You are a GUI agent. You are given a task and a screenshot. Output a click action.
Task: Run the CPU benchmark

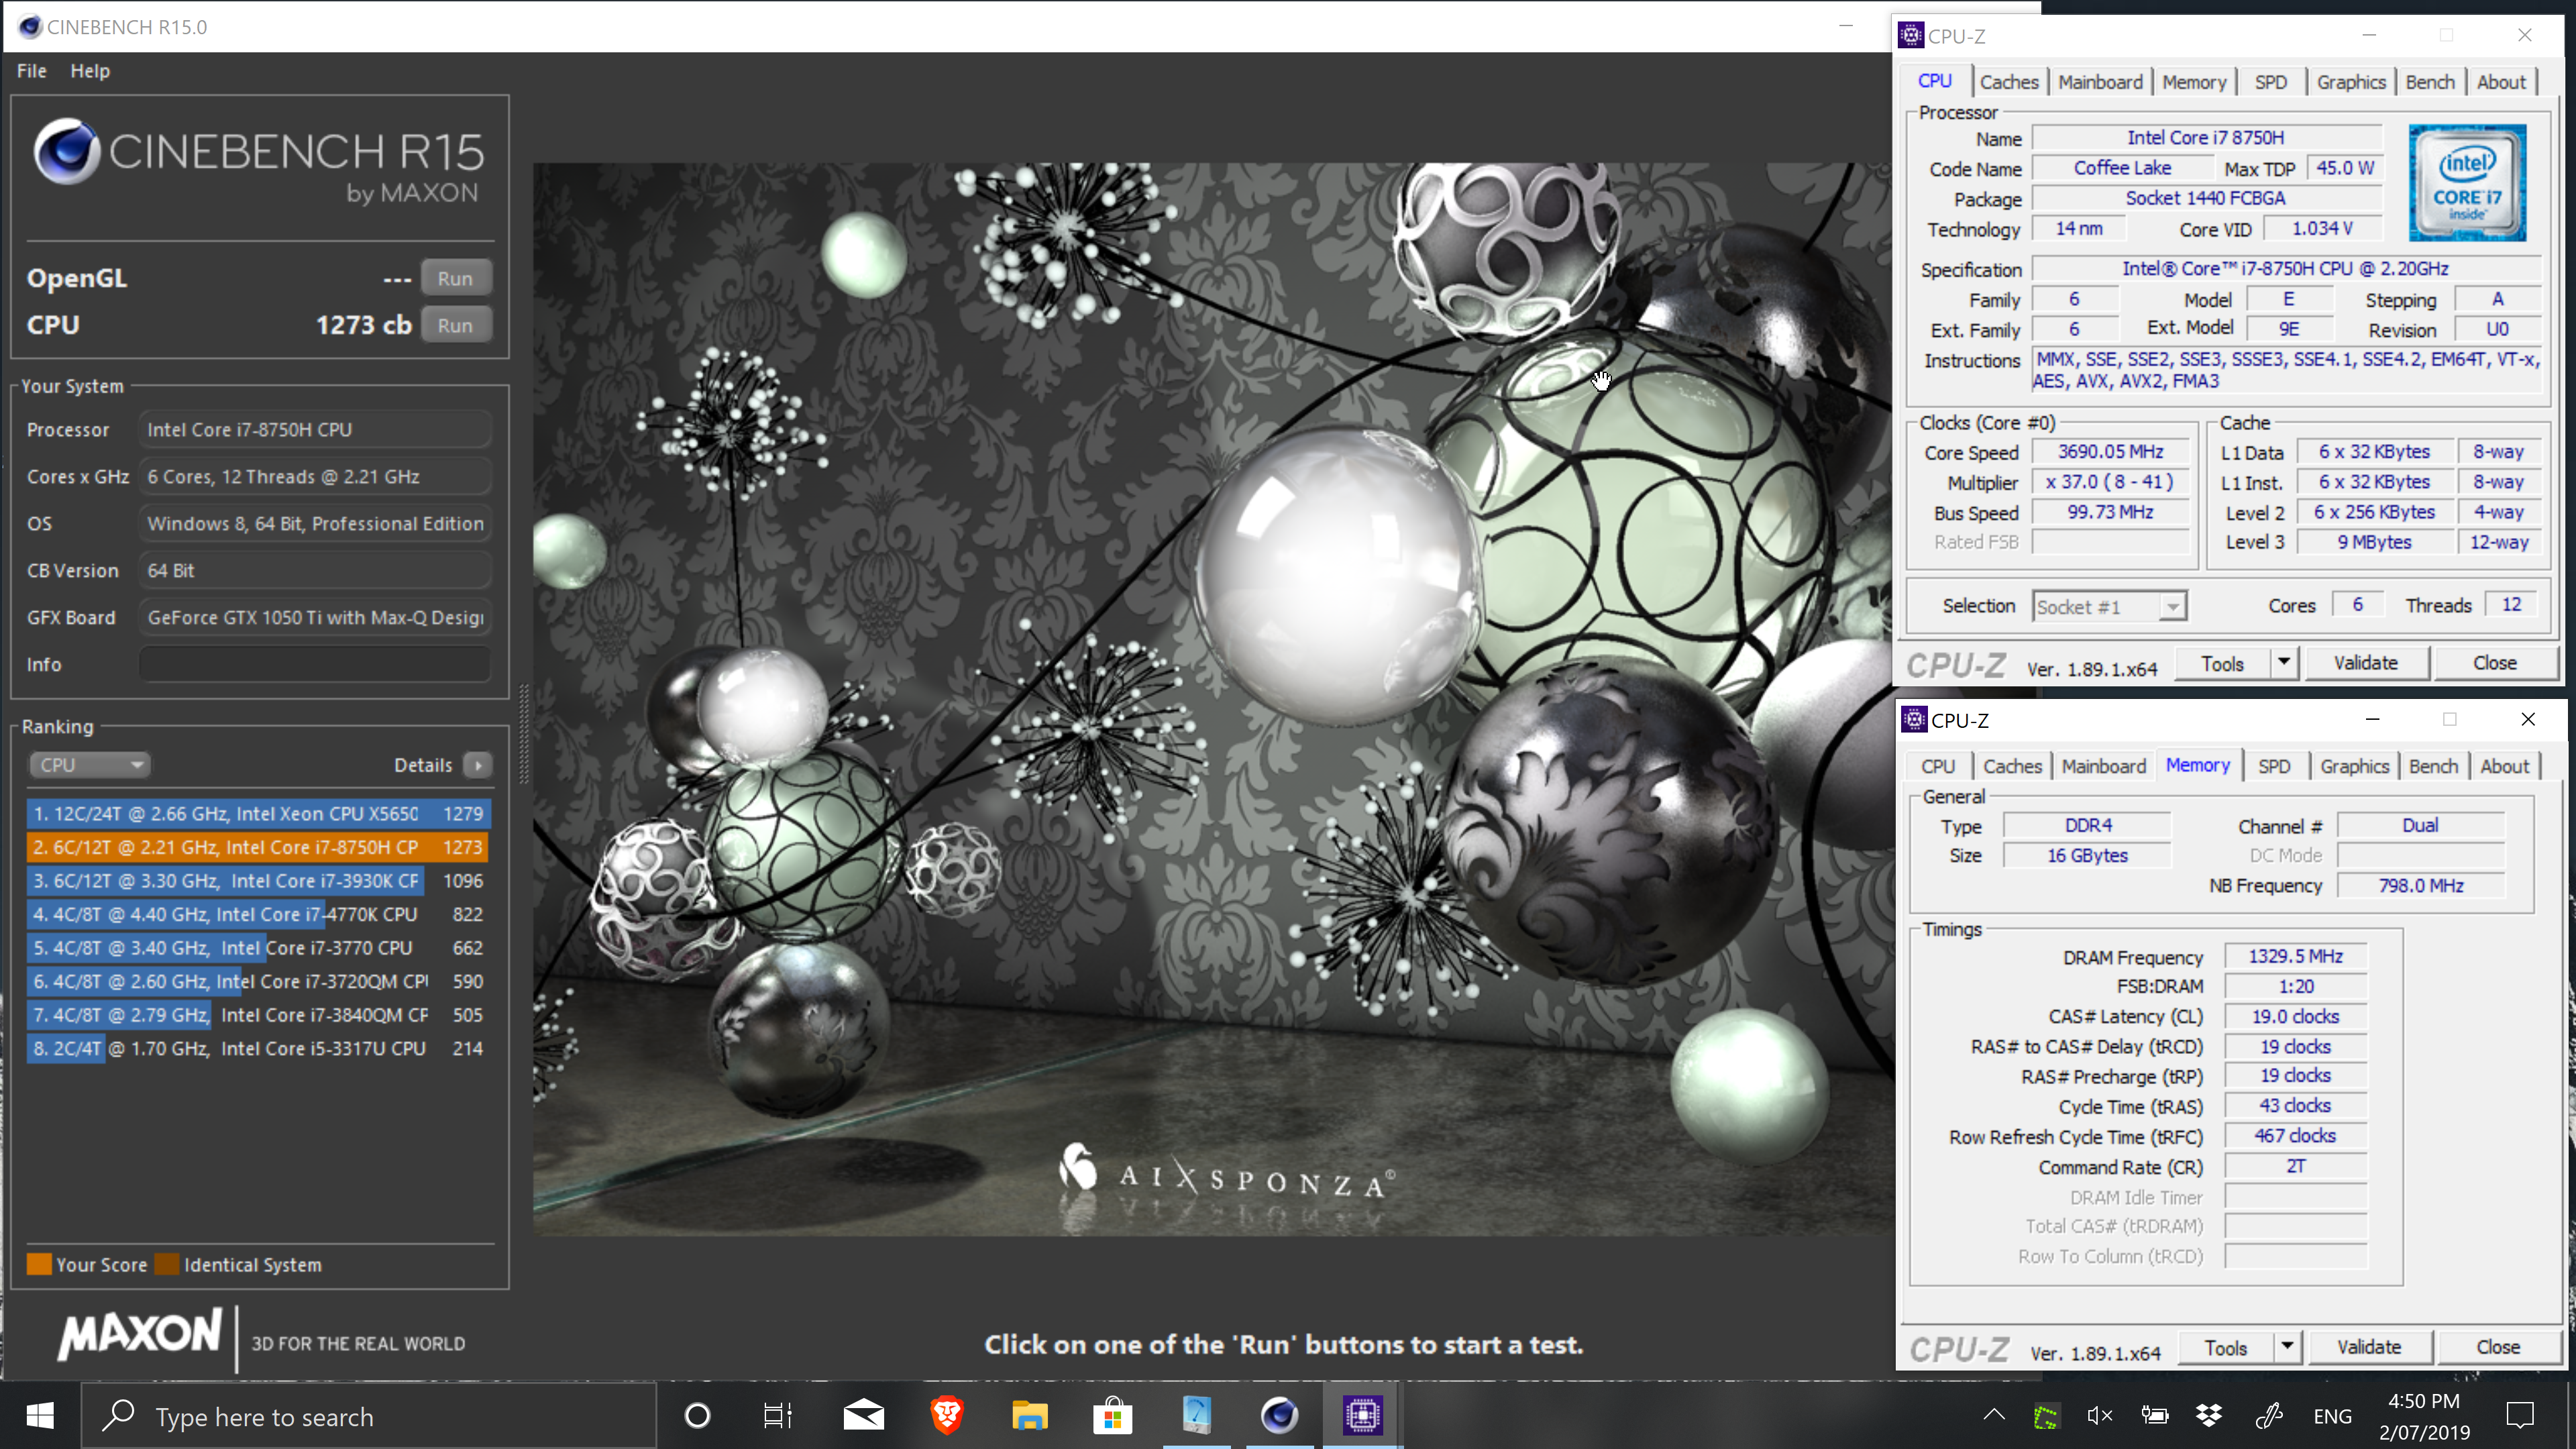pos(455,325)
